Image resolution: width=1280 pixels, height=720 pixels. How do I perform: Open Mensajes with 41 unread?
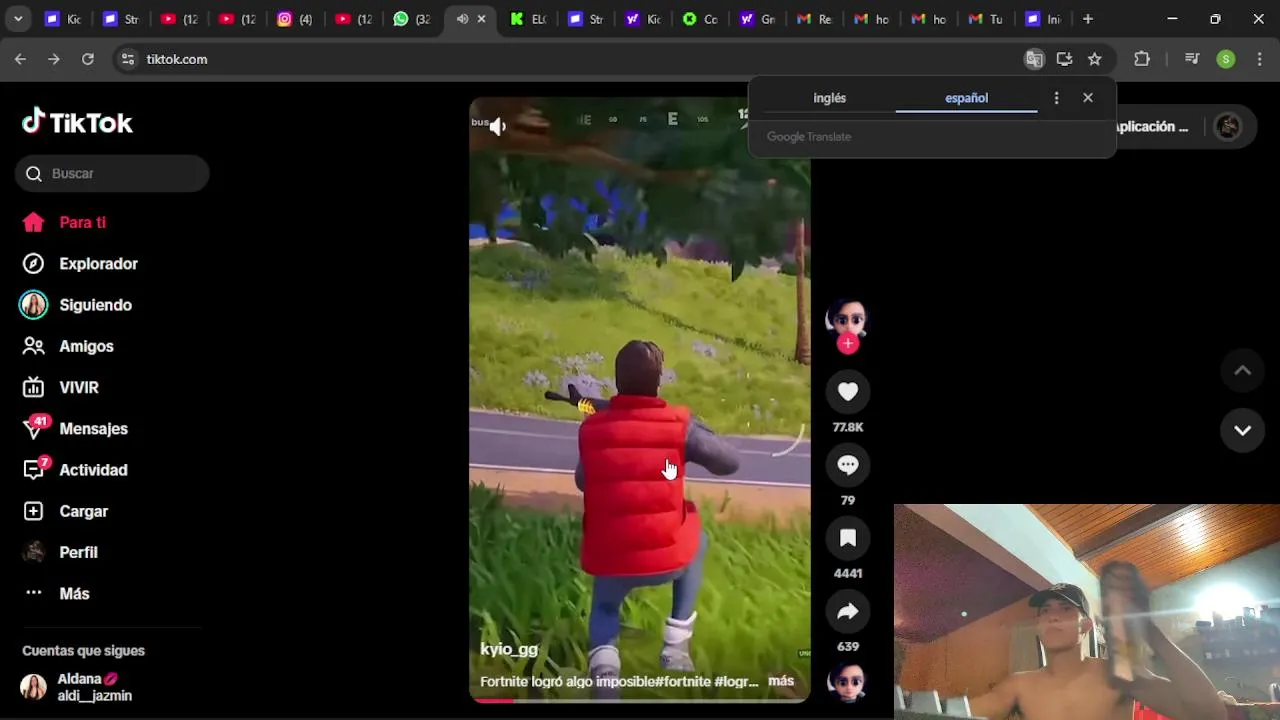tap(75, 428)
